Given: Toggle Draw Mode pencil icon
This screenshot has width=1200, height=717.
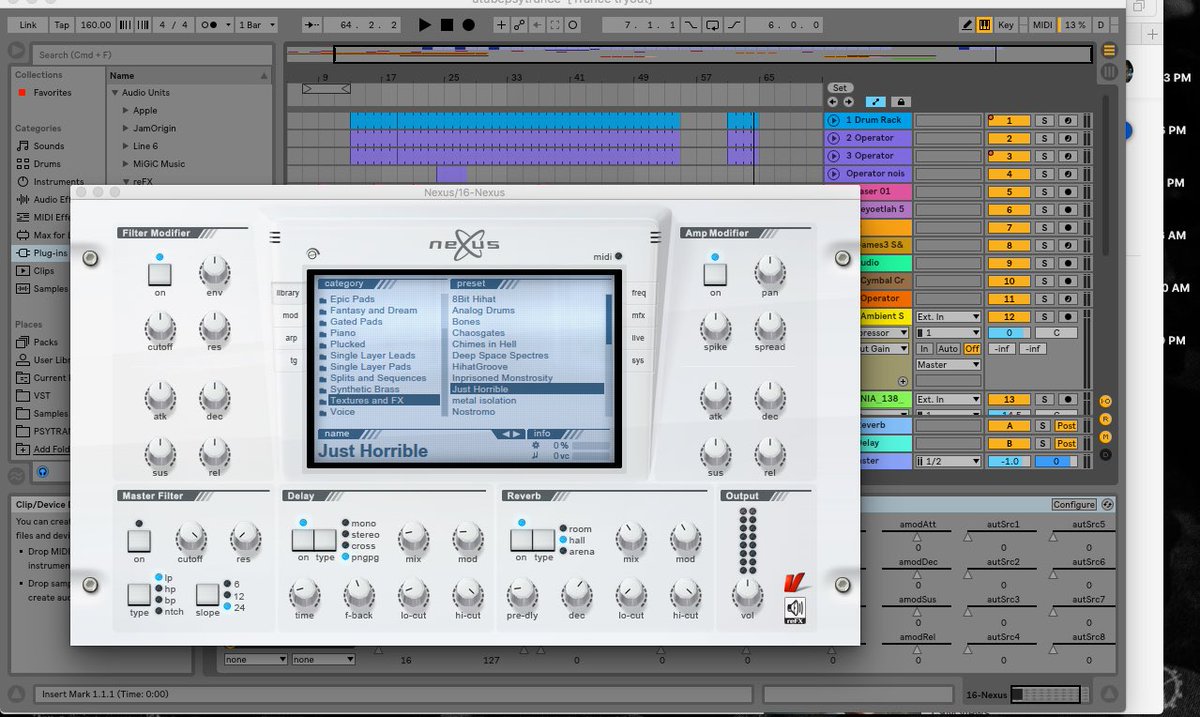Looking at the screenshot, I should click(x=965, y=24).
